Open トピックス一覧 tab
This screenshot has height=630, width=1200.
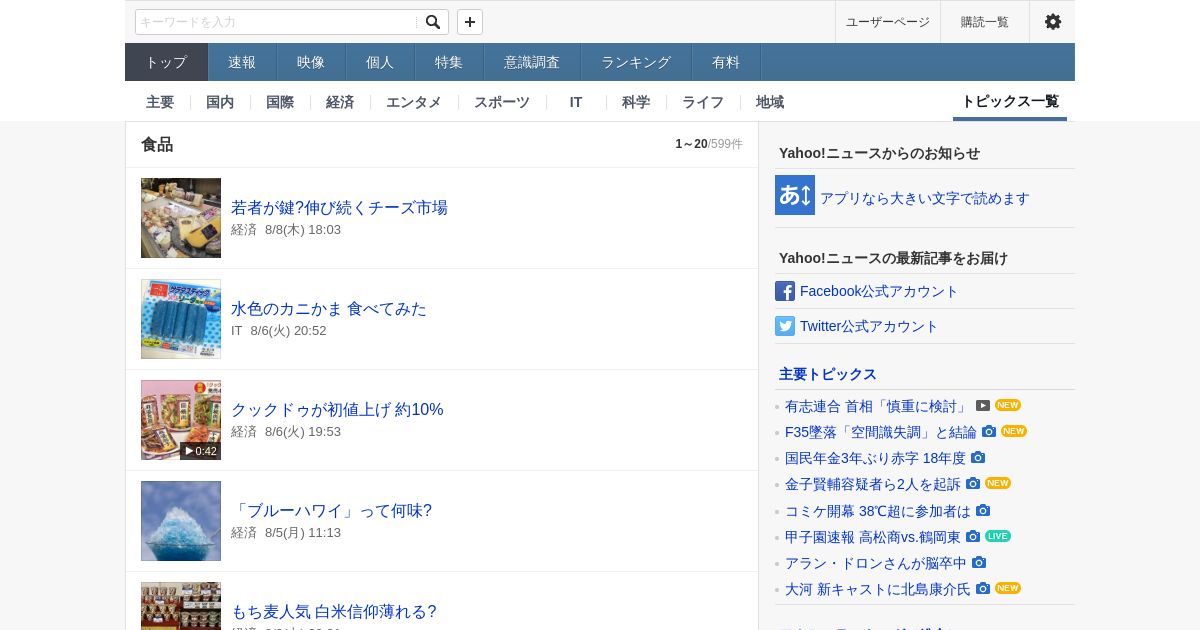point(1010,102)
